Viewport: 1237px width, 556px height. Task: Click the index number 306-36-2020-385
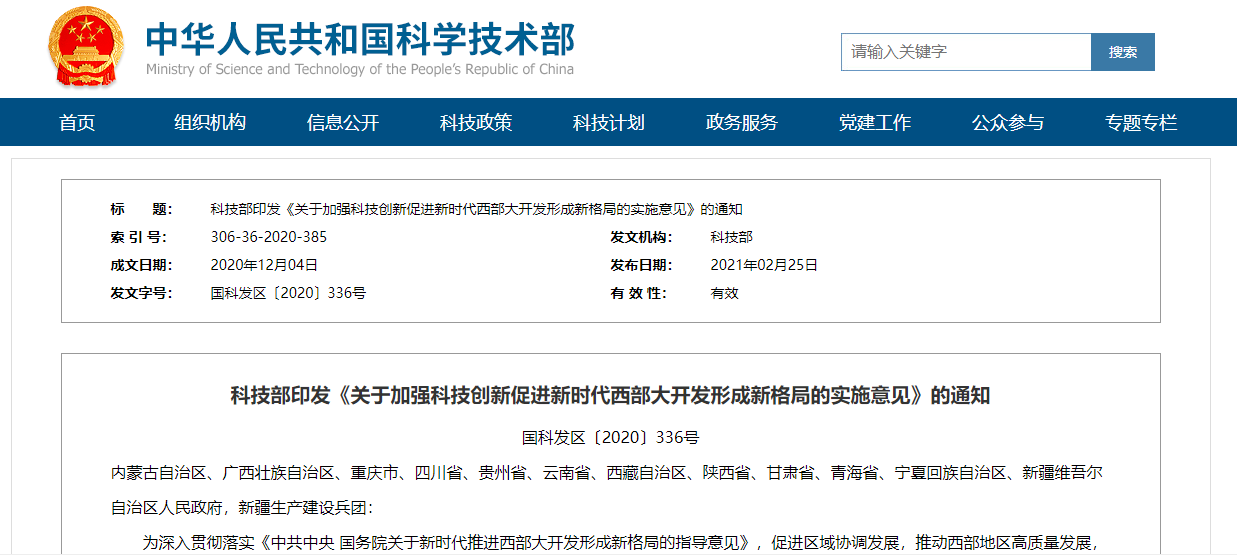(x=269, y=238)
